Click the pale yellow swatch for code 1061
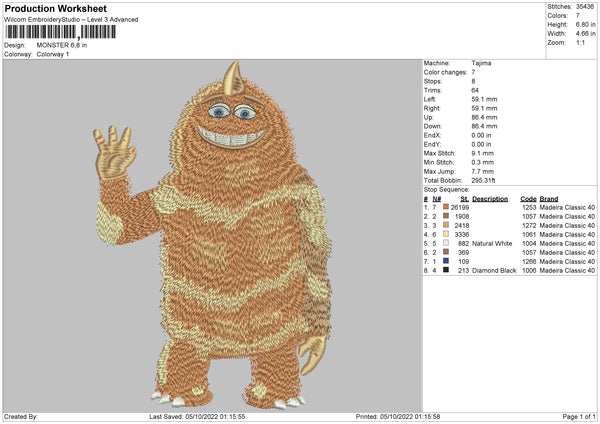 (446, 234)
